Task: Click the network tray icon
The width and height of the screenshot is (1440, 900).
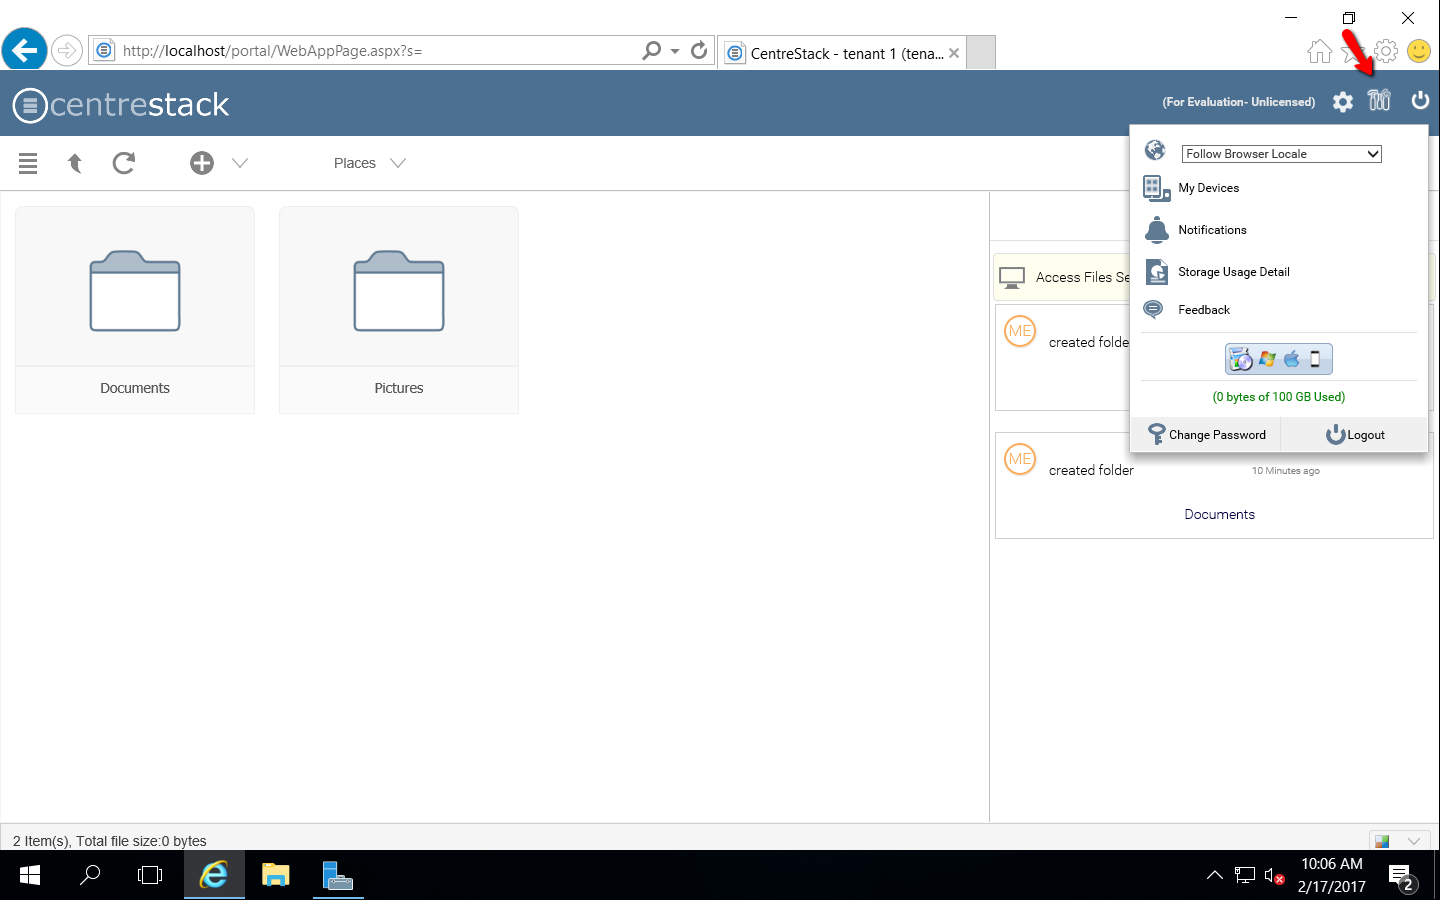Action: click(1245, 876)
